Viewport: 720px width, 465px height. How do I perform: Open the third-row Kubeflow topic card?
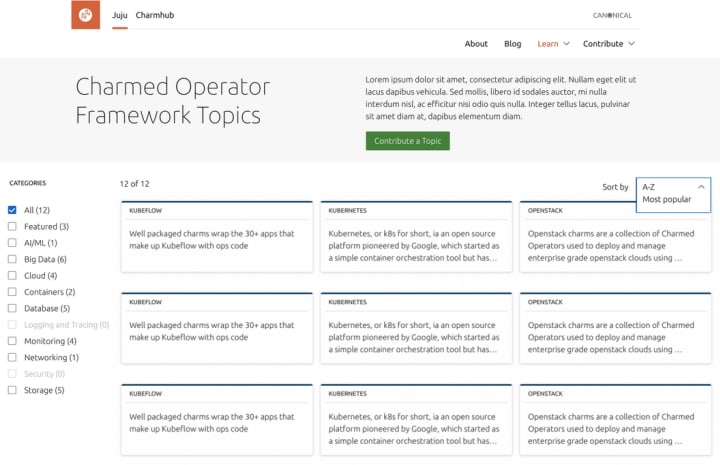point(217,420)
